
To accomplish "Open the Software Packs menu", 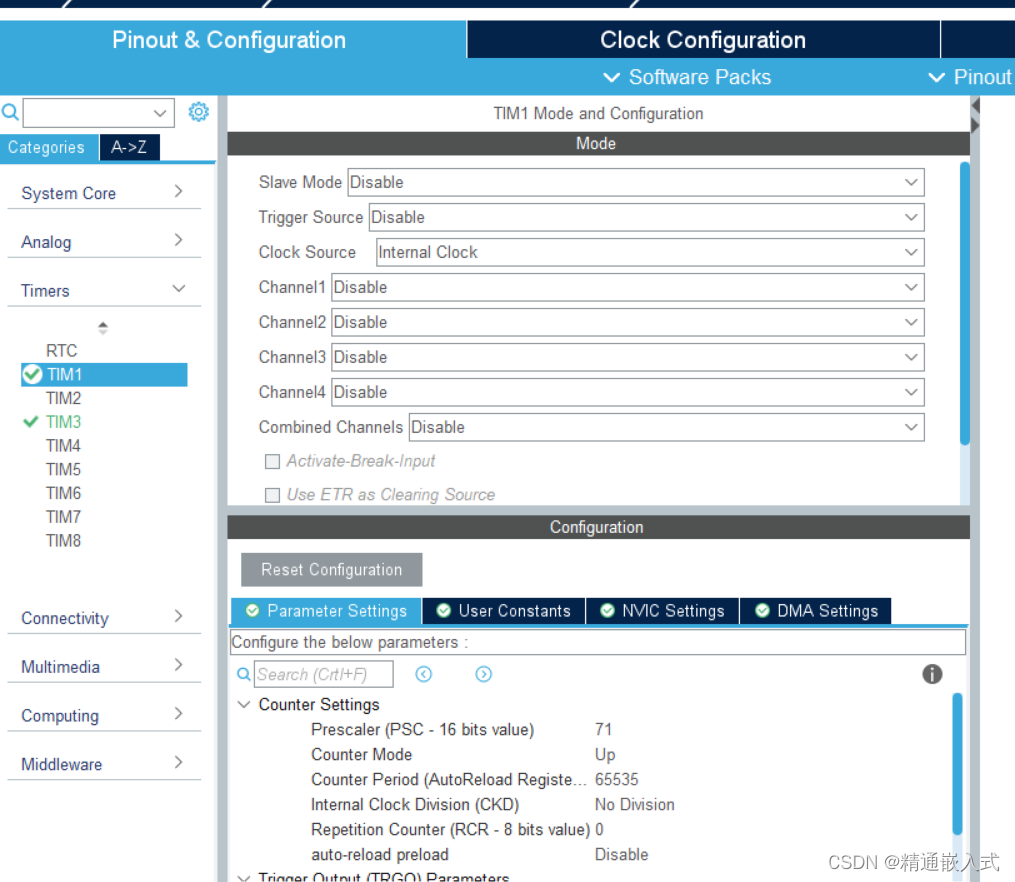I will (x=687, y=78).
